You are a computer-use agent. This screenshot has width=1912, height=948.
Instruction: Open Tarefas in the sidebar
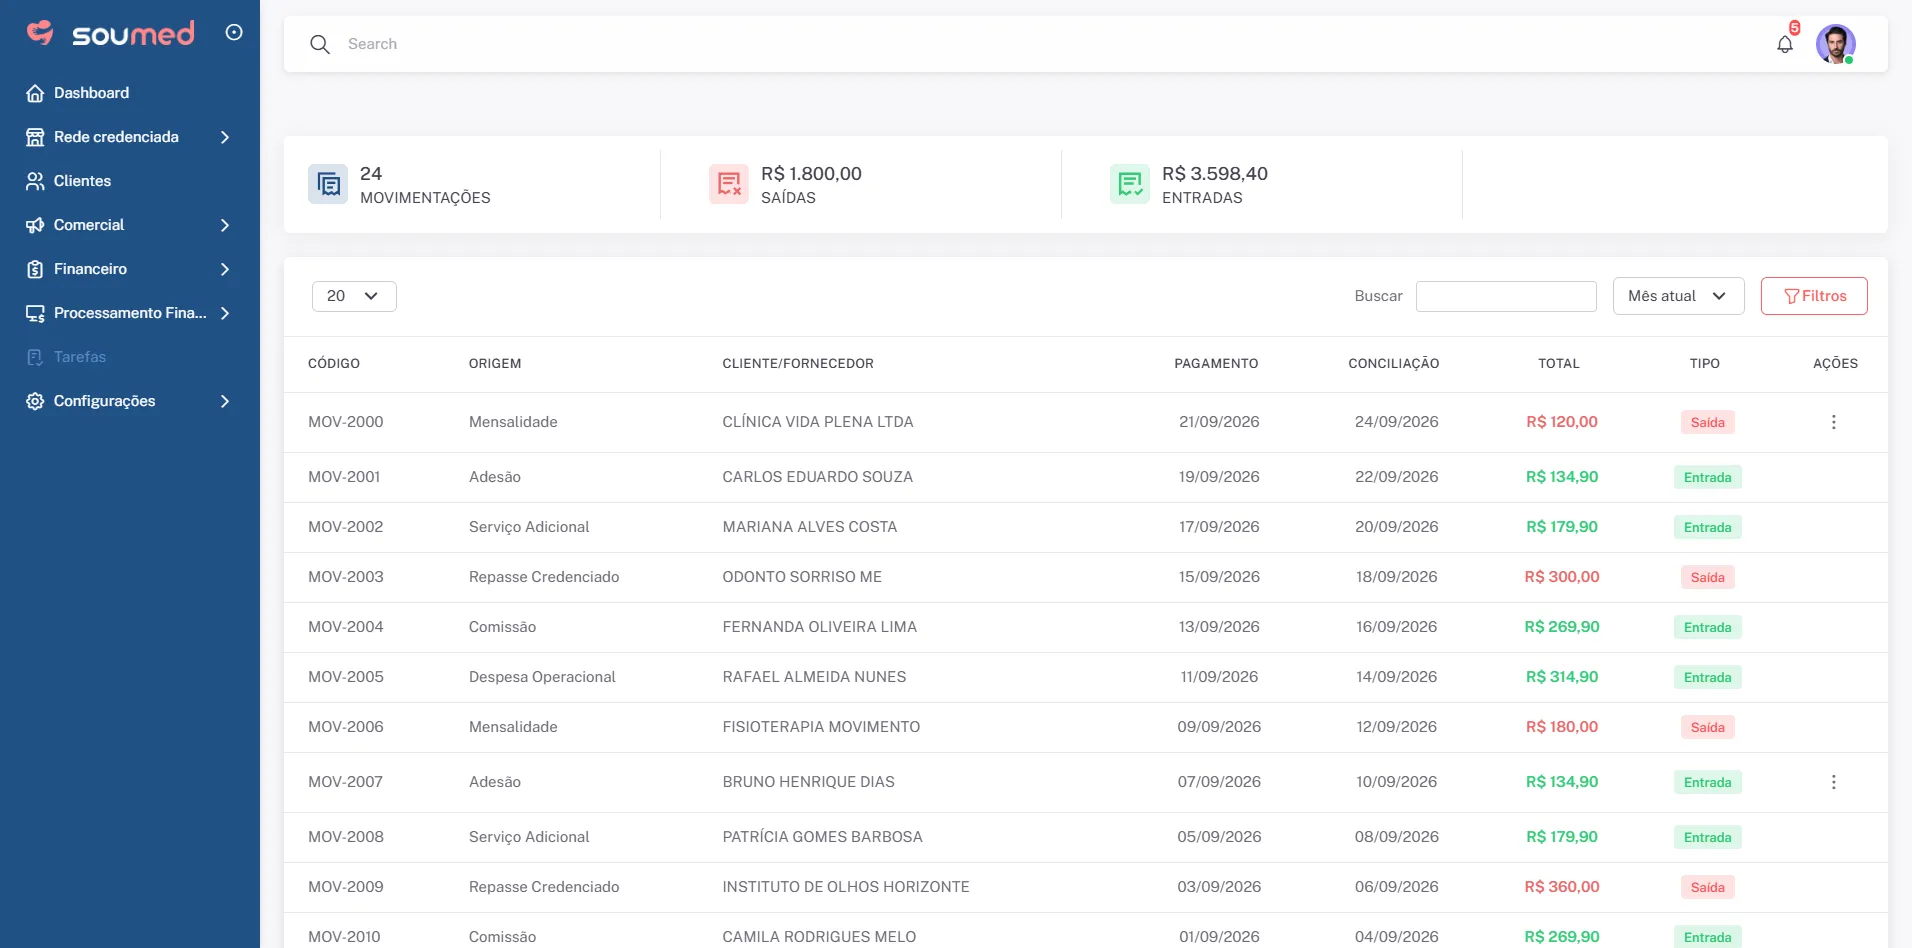tap(80, 357)
